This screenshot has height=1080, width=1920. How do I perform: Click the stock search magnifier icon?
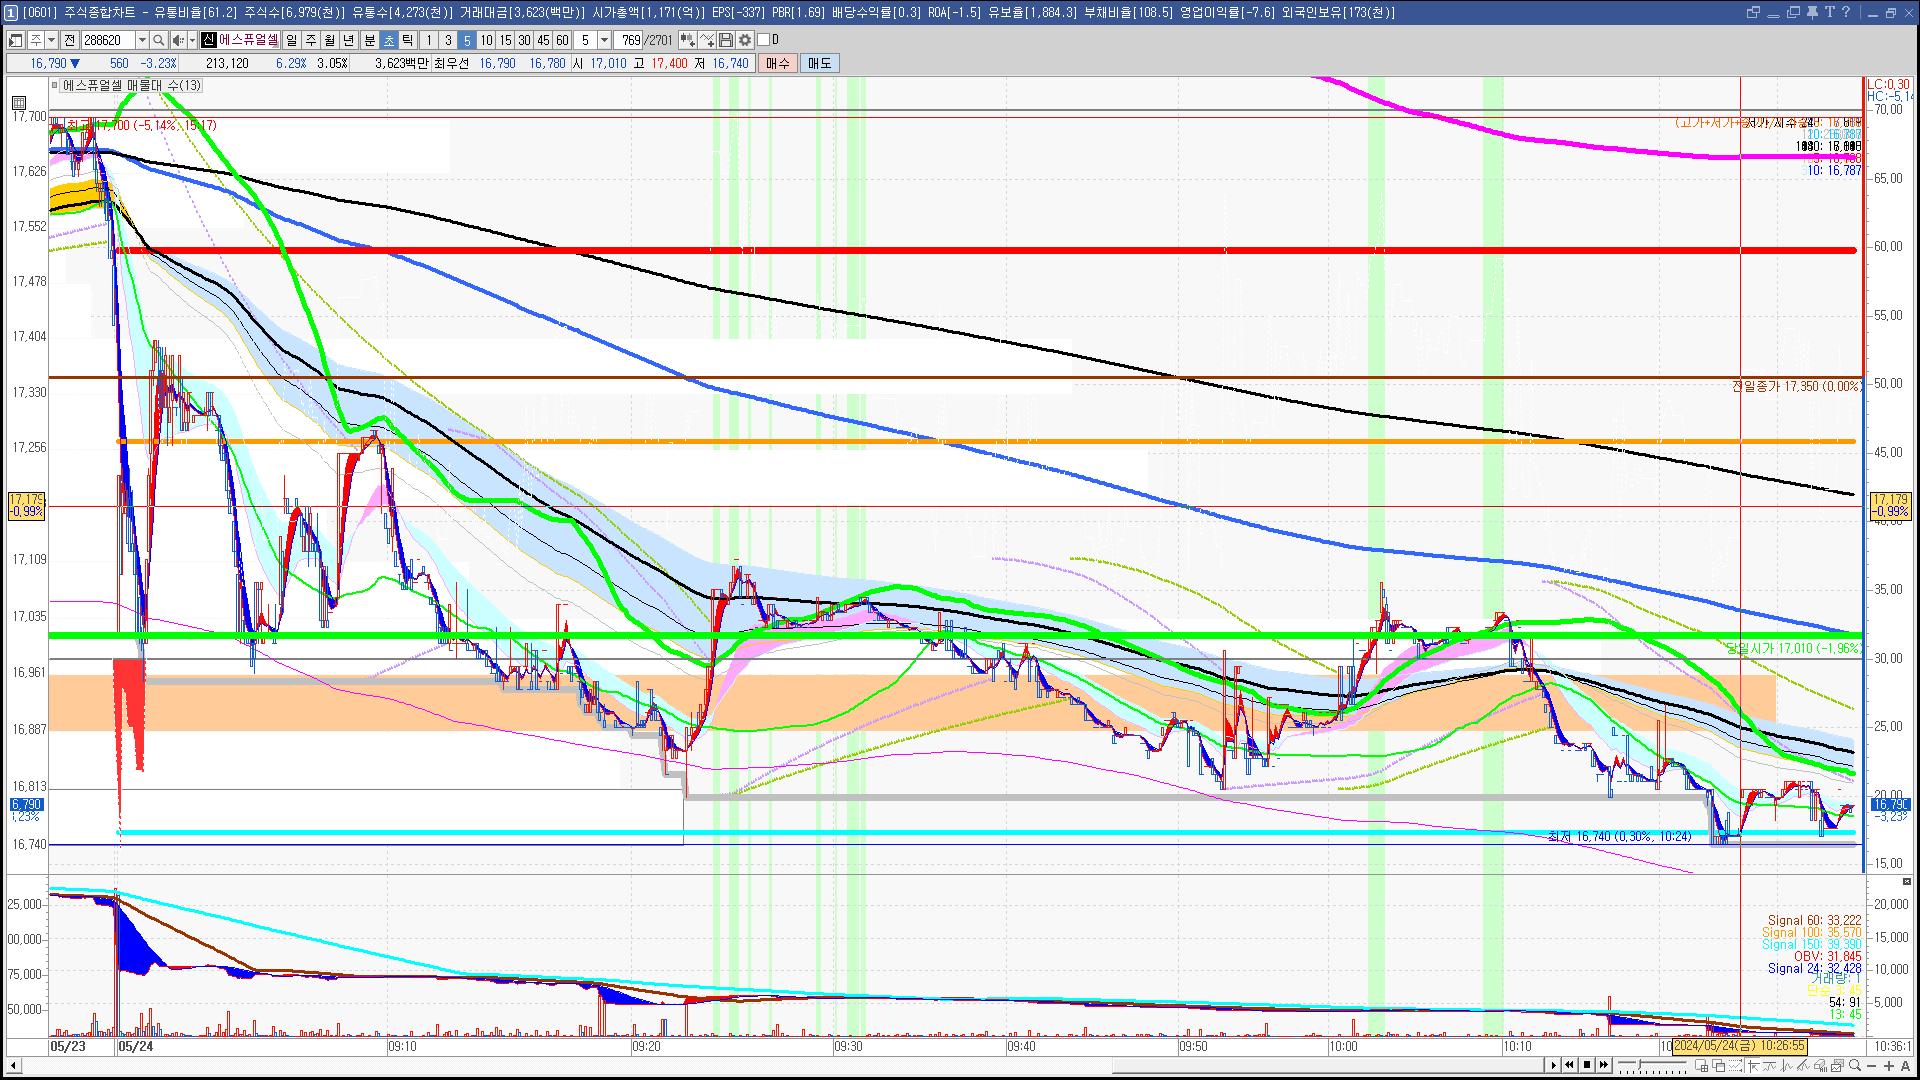tap(159, 40)
